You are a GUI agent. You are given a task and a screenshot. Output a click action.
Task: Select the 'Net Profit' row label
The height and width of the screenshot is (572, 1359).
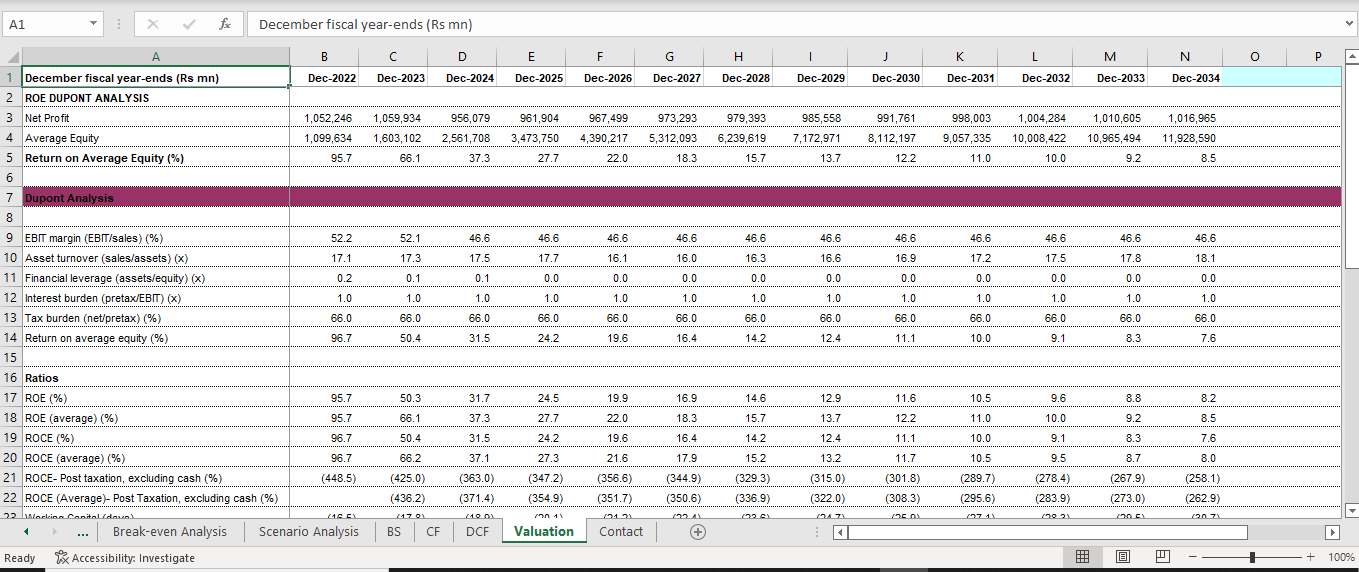[155, 118]
